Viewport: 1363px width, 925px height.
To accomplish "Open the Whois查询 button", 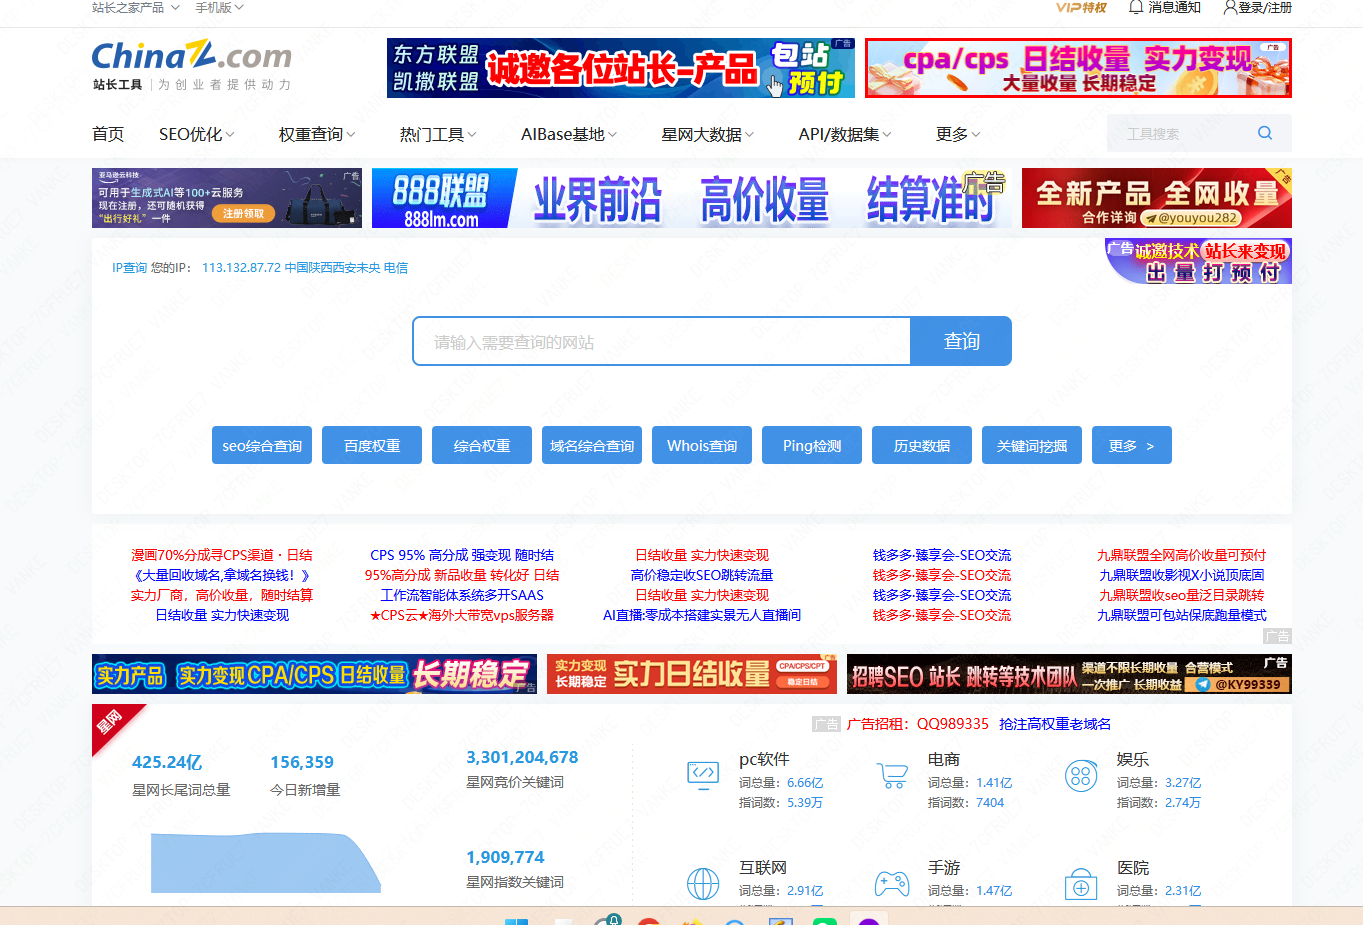I will click(x=702, y=446).
